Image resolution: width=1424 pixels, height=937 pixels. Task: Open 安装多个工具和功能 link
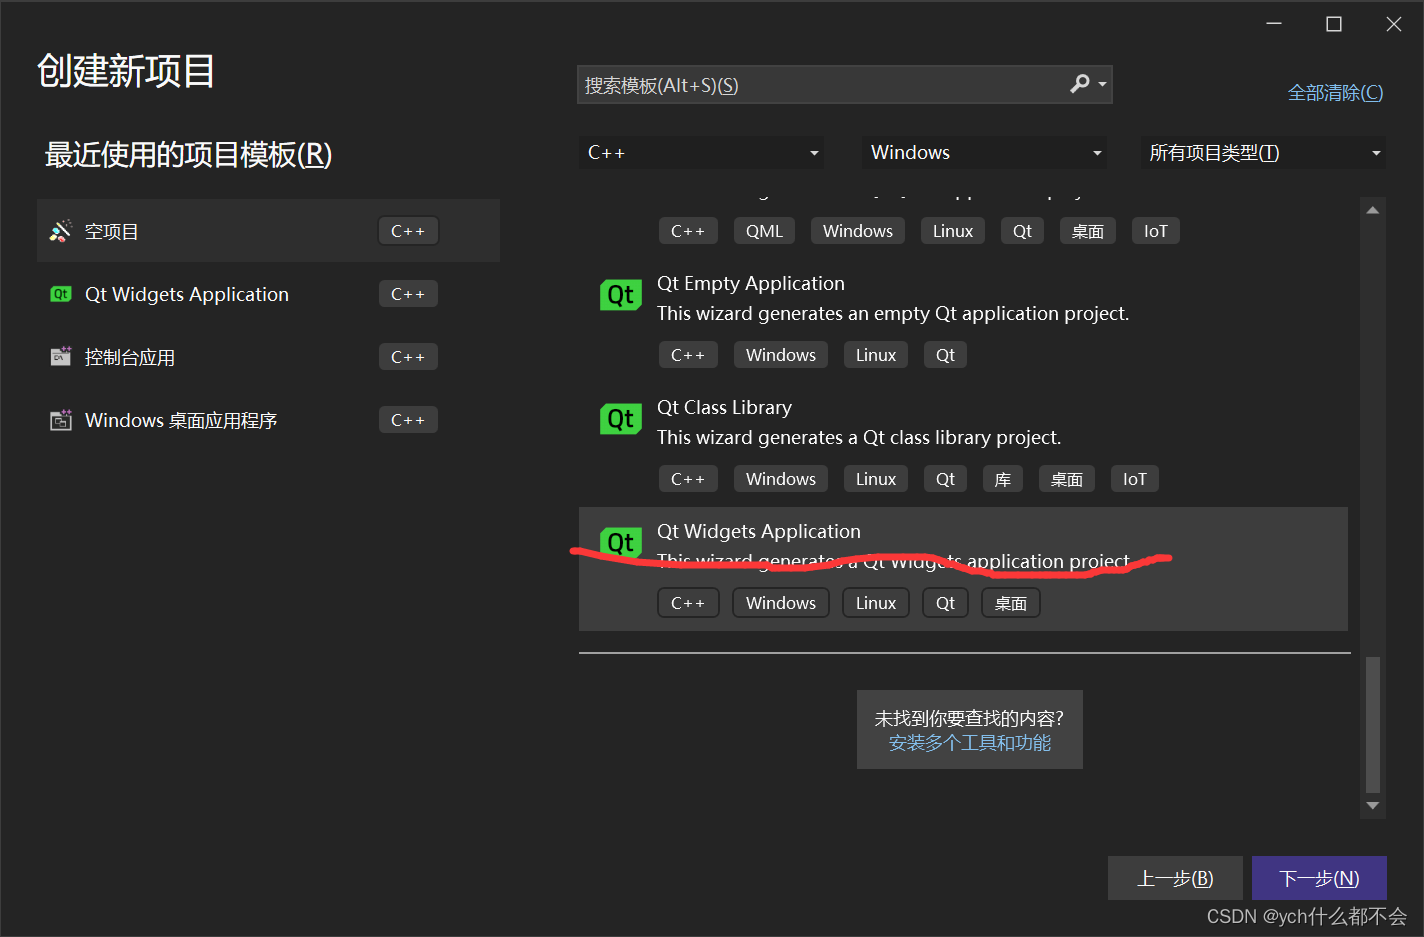click(969, 742)
